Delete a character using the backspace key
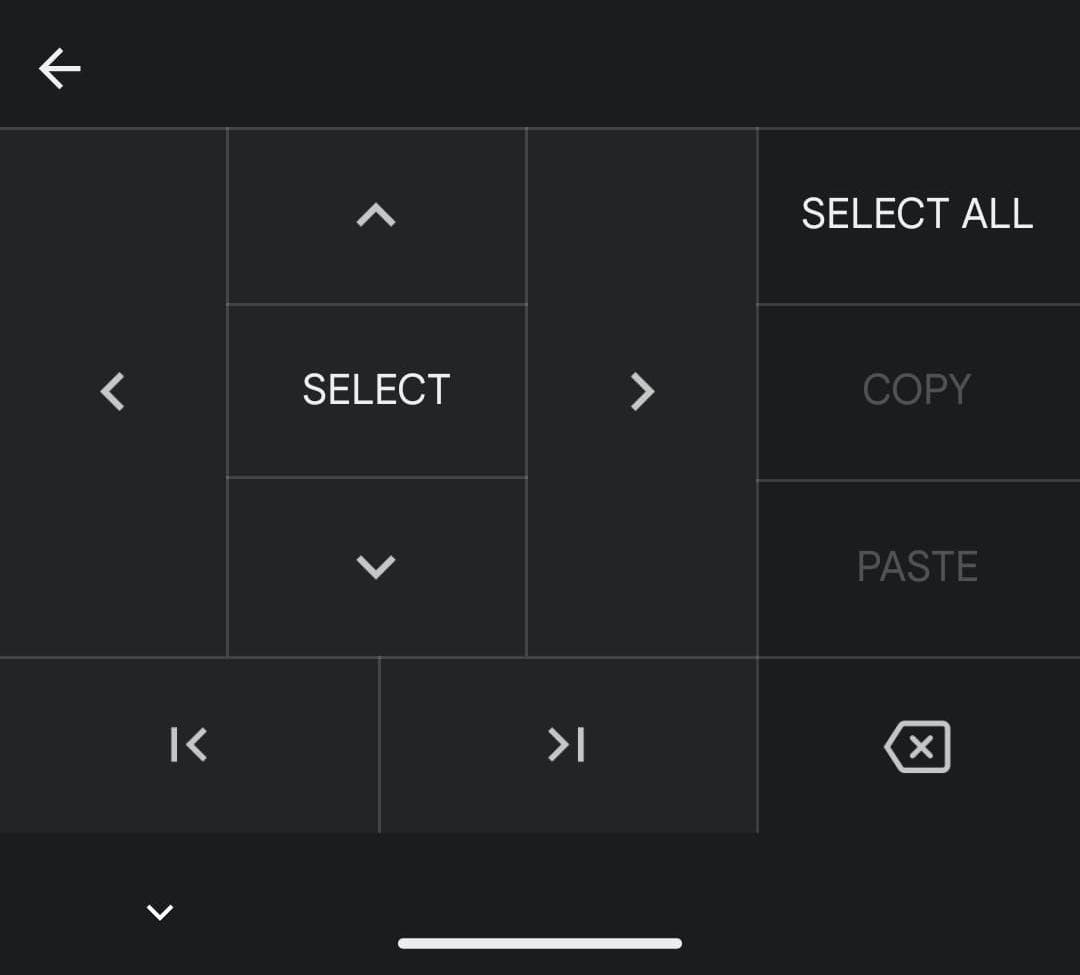1080x975 pixels. [917, 746]
